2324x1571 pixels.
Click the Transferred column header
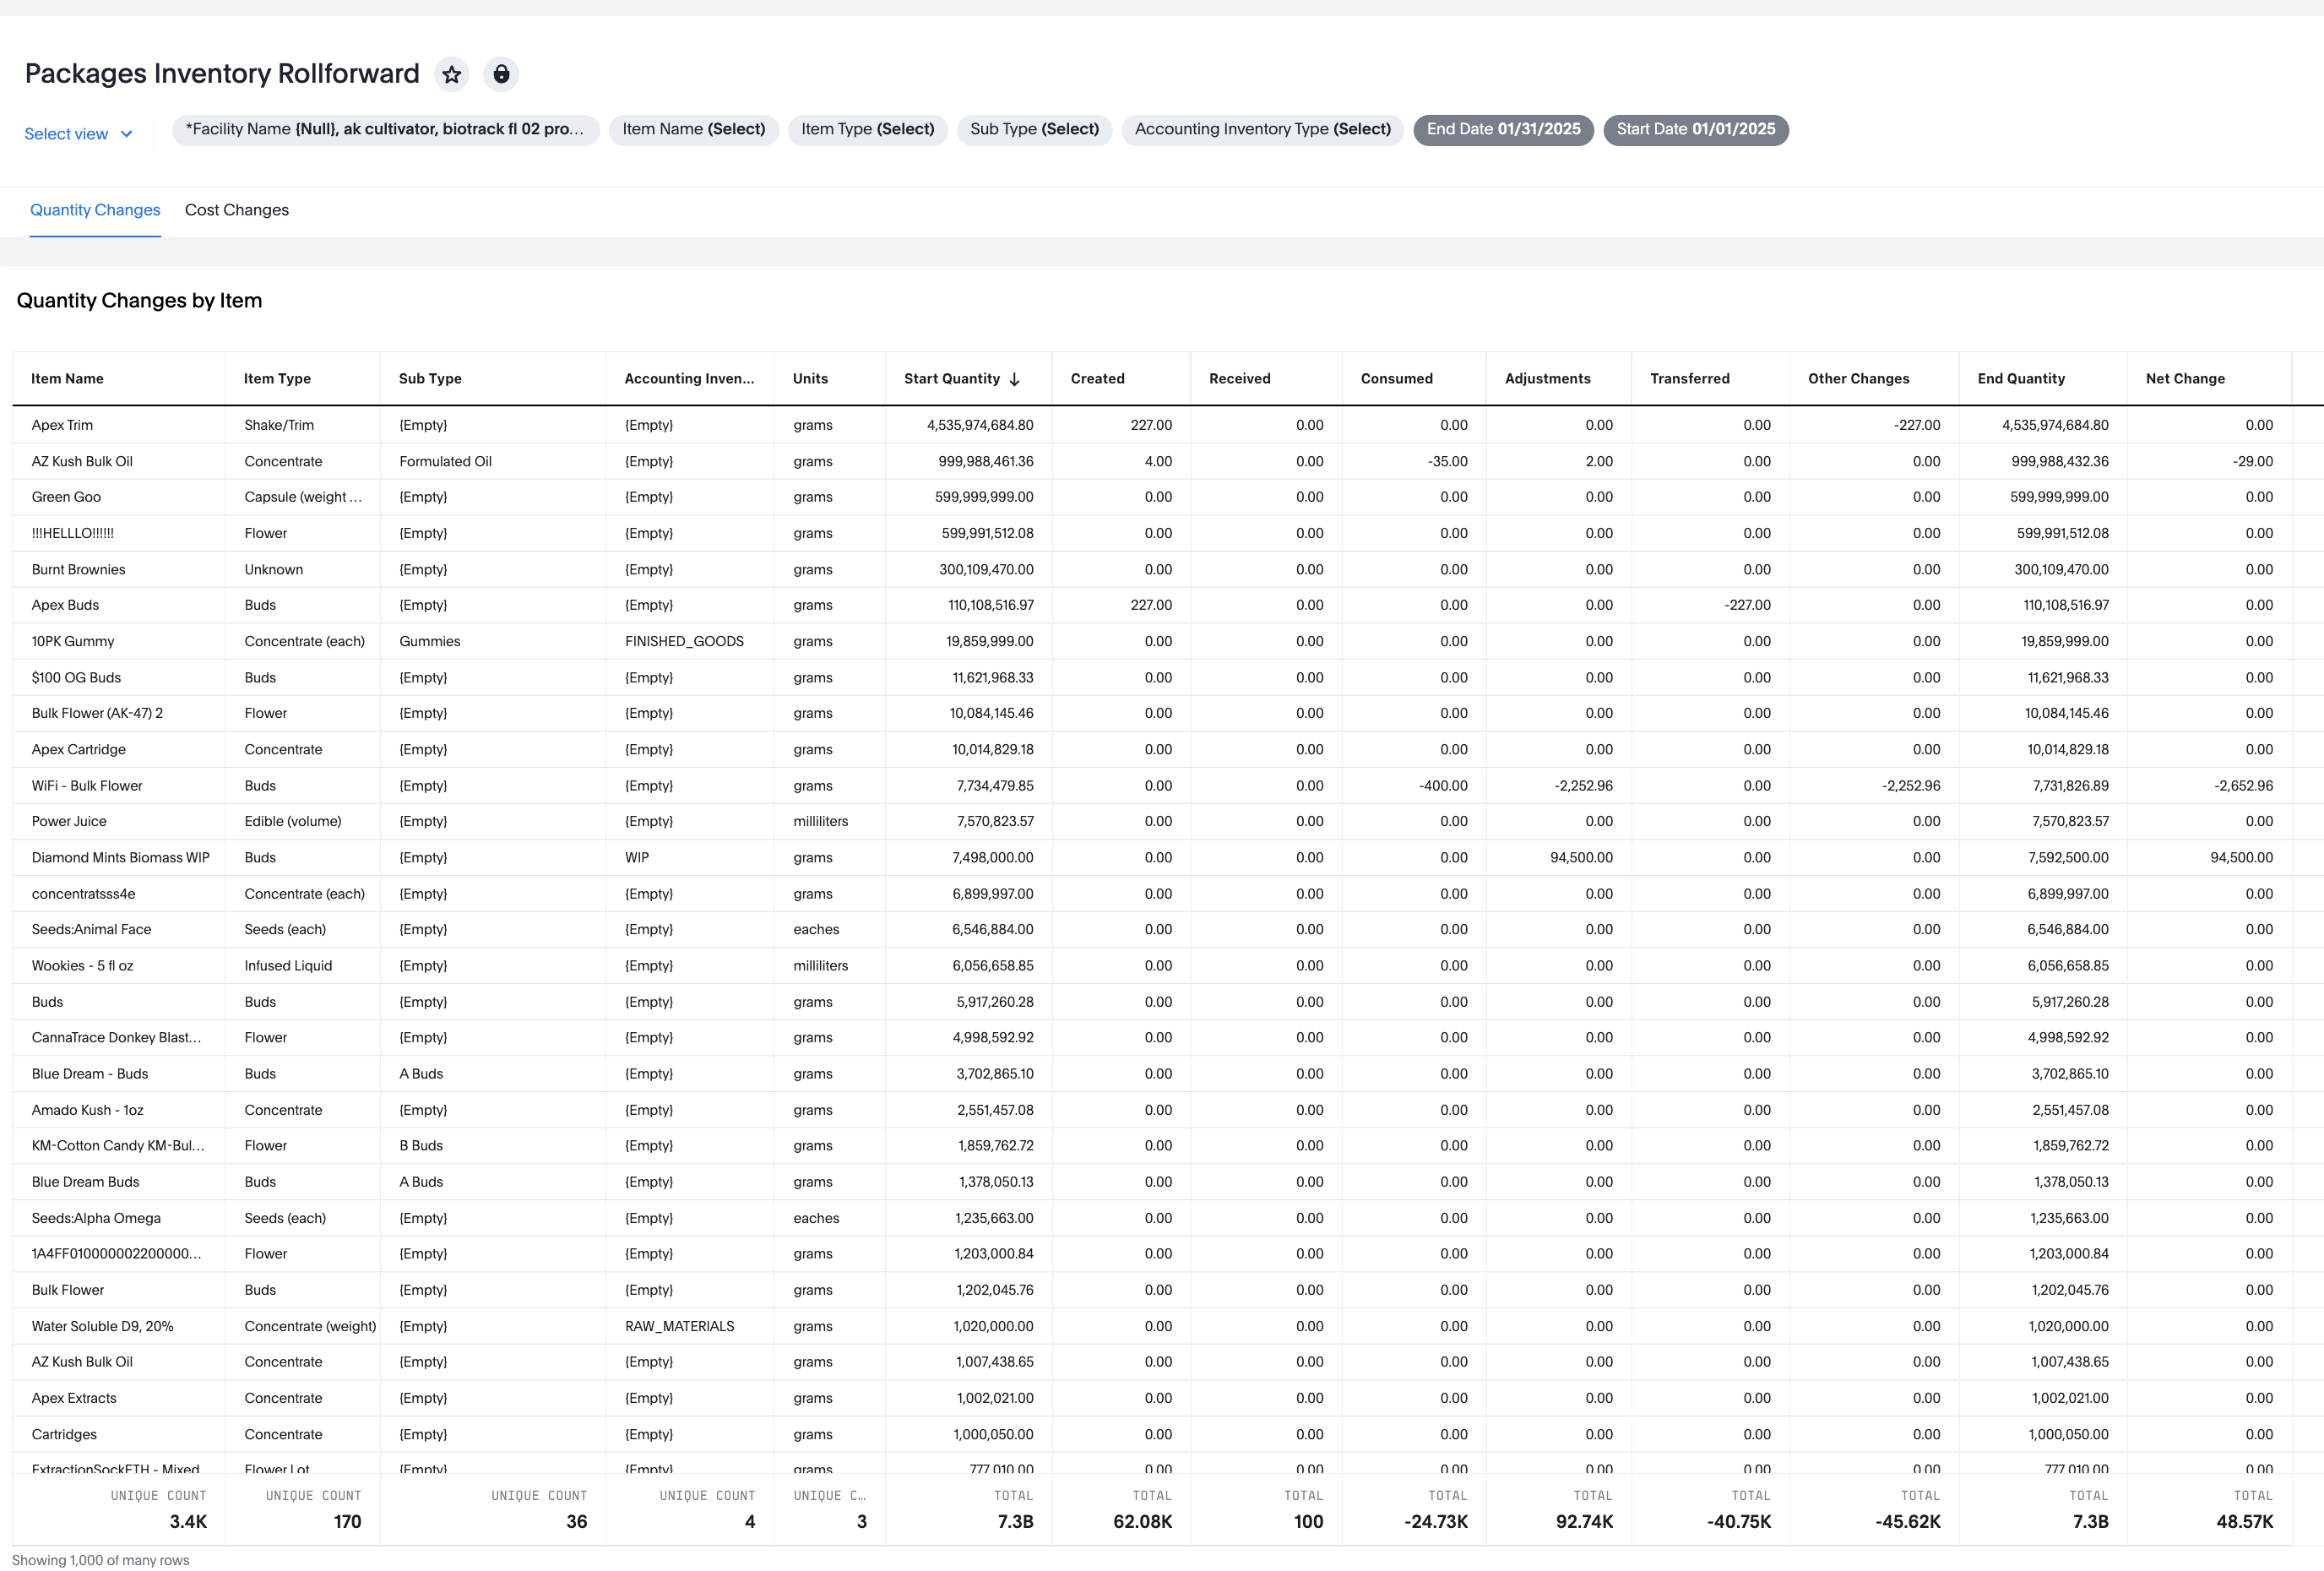click(x=1710, y=379)
